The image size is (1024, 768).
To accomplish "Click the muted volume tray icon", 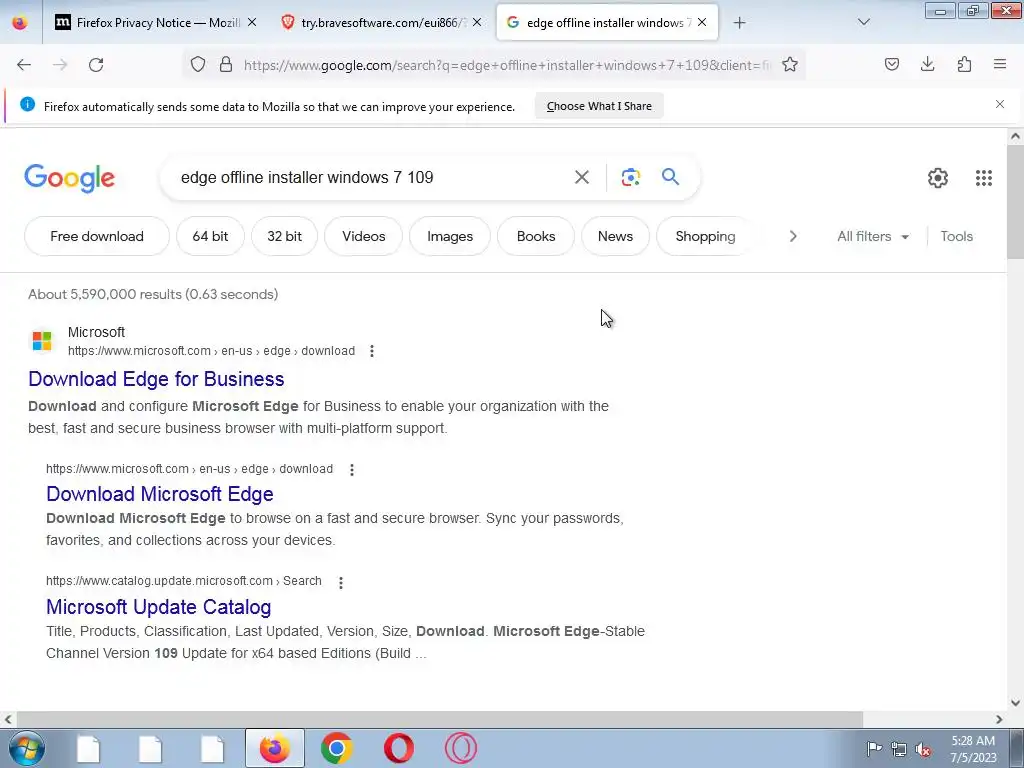I will pyautogui.click(x=923, y=749).
